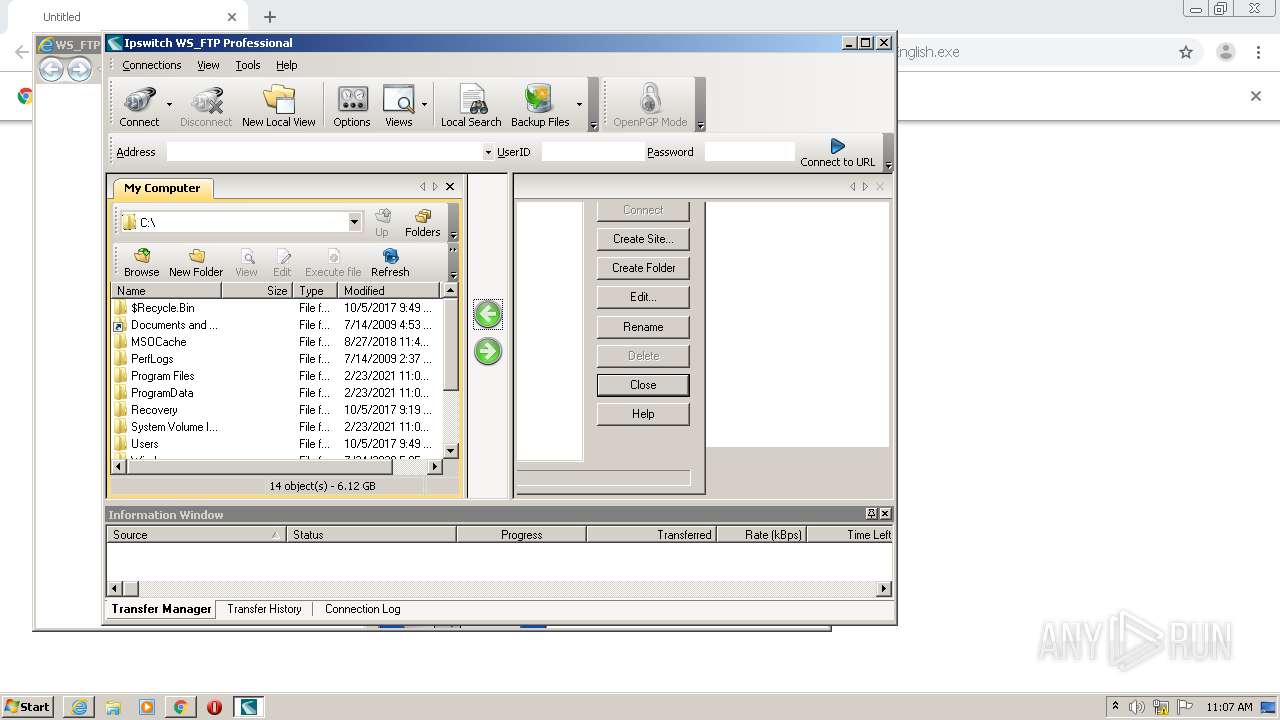Click the green left transfer arrow
The height and width of the screenshot is (720, 1280).
488,314
